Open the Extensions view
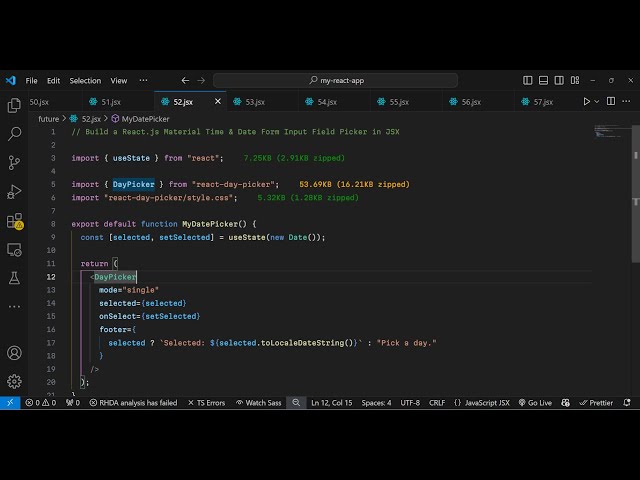 coord(14,221)
